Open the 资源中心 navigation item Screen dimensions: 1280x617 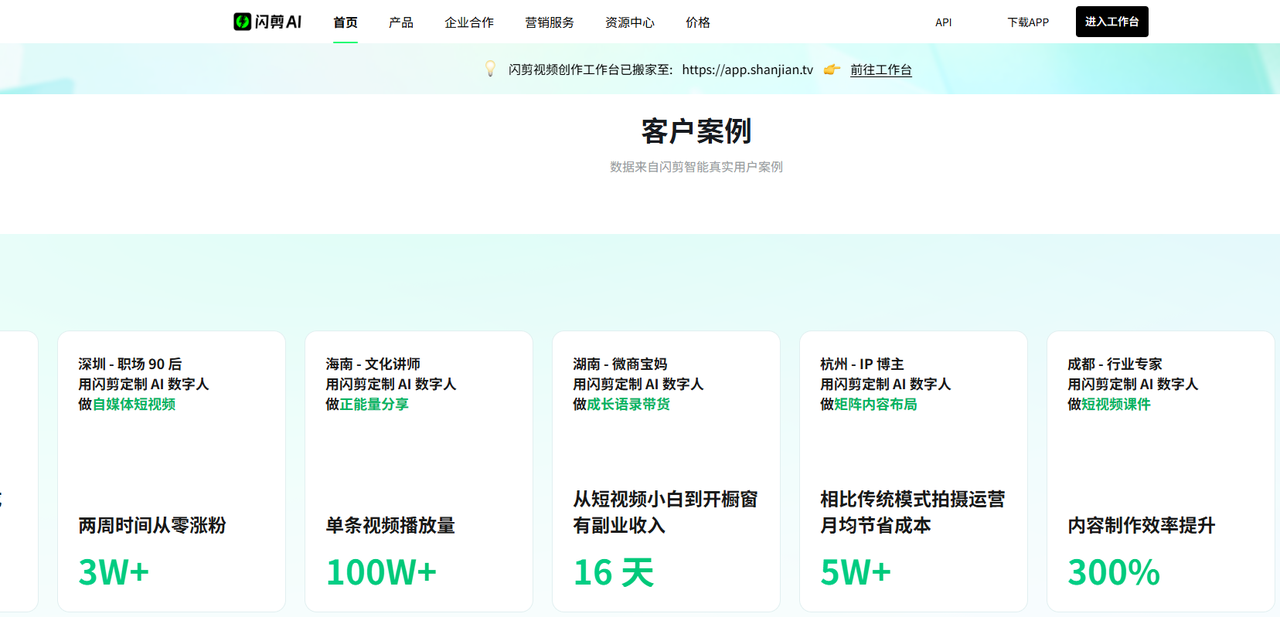[629, 21]
